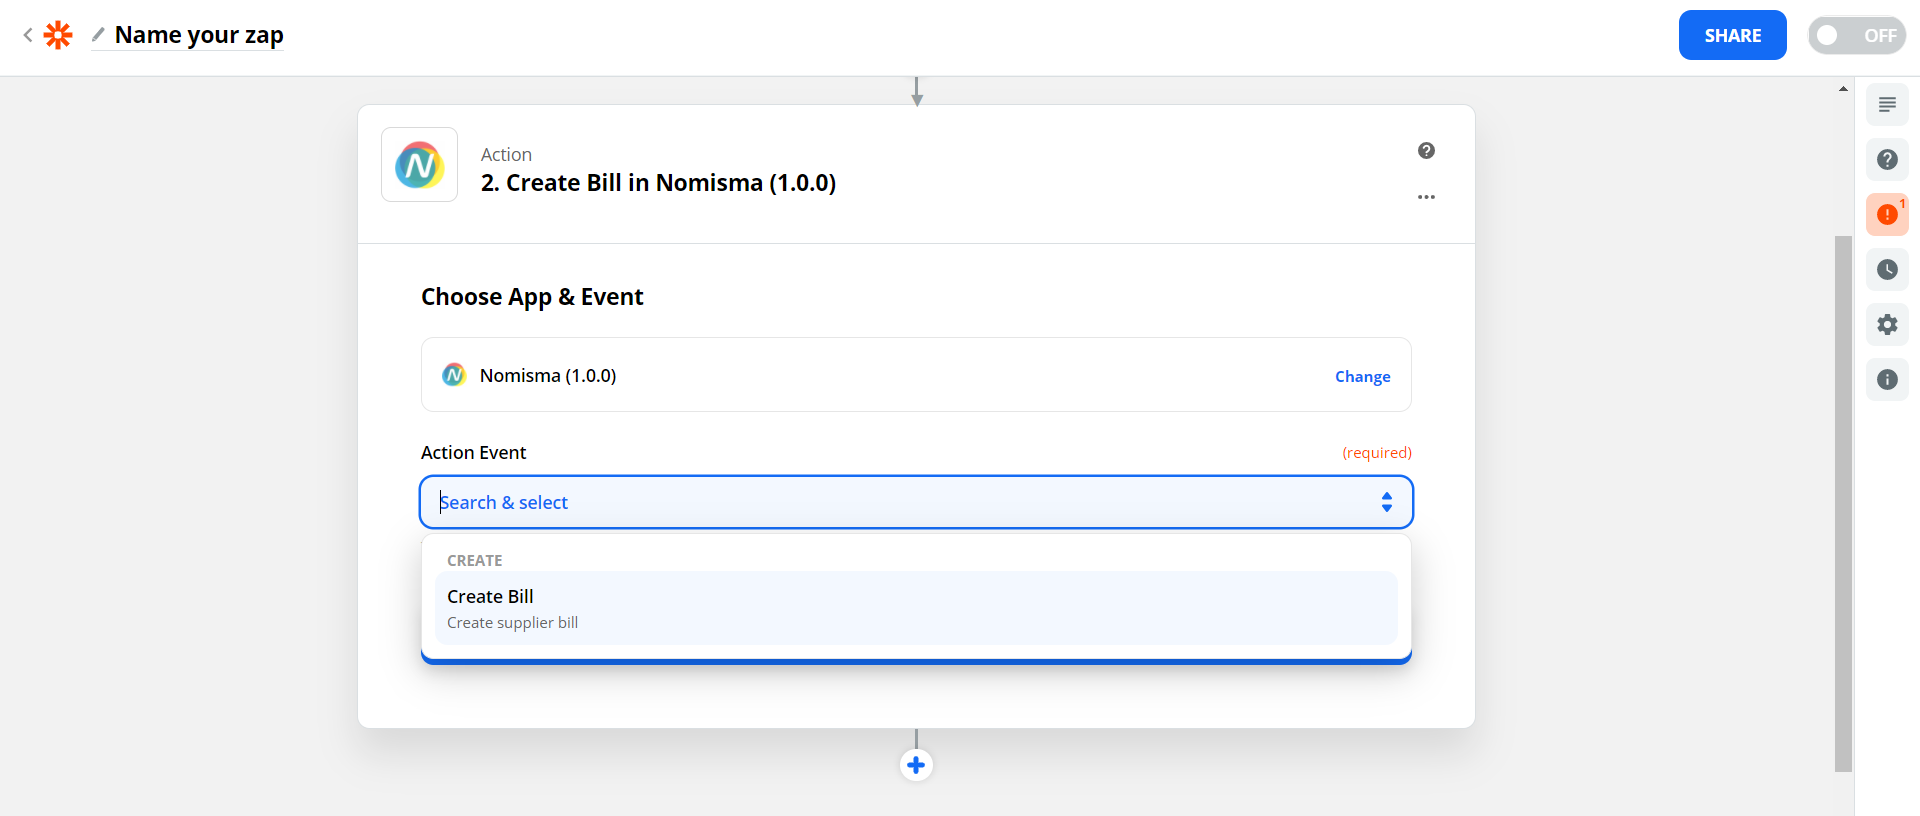Click '2. Create Bill in Nomisma (1.0.0)' title

pos(658,183)
